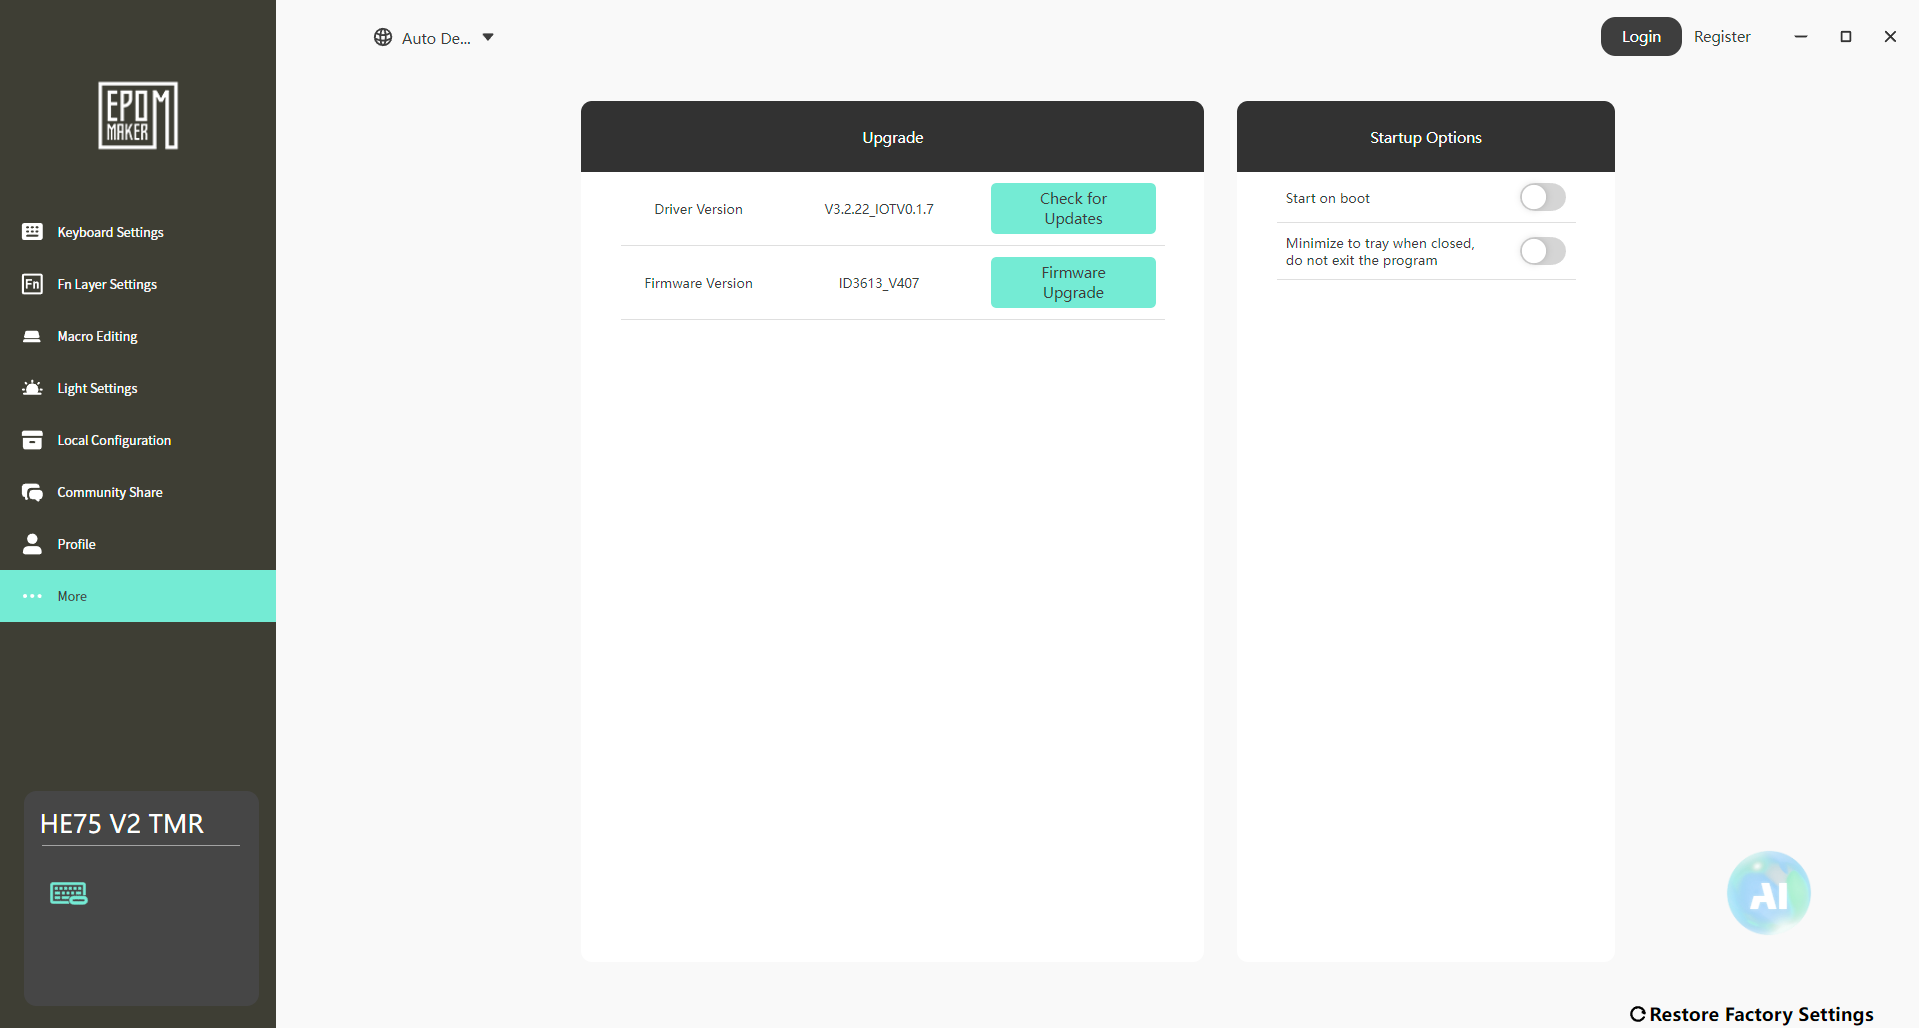
Task: Click the Check for Updates button
Action: [x=1073, y=208]
